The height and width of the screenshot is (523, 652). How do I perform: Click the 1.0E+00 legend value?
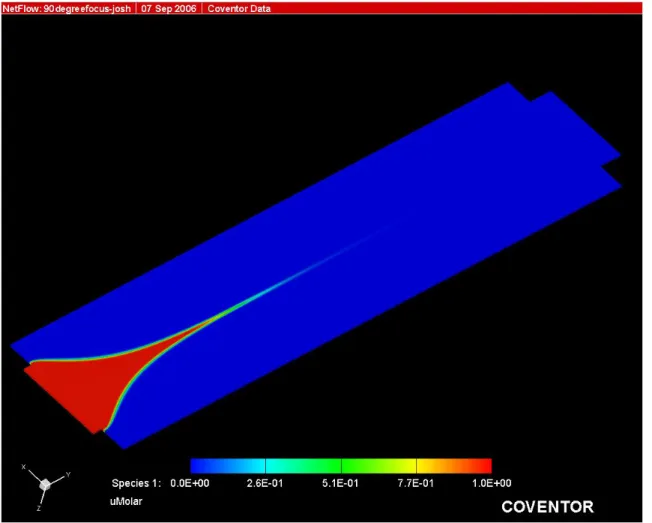click(x=491, y=483)
